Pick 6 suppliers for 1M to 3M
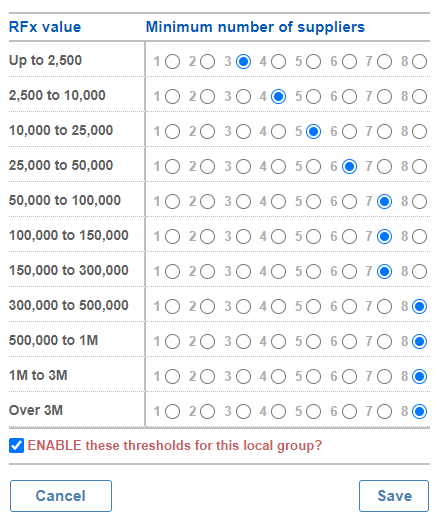 (349, 377)
